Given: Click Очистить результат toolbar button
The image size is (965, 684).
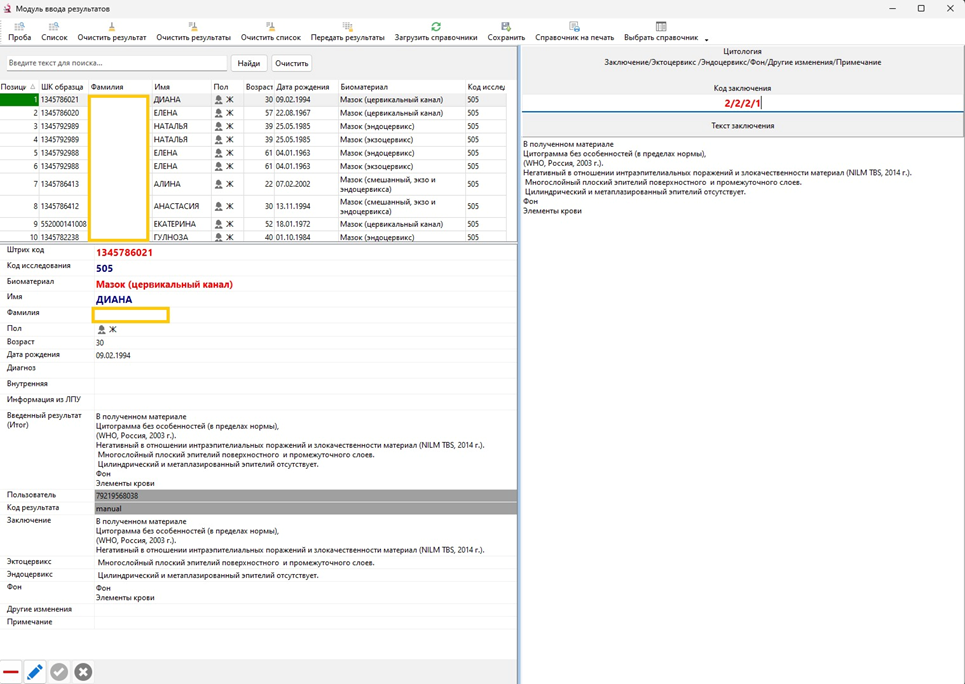Looking at the screenshot, I should pos(112,32).
